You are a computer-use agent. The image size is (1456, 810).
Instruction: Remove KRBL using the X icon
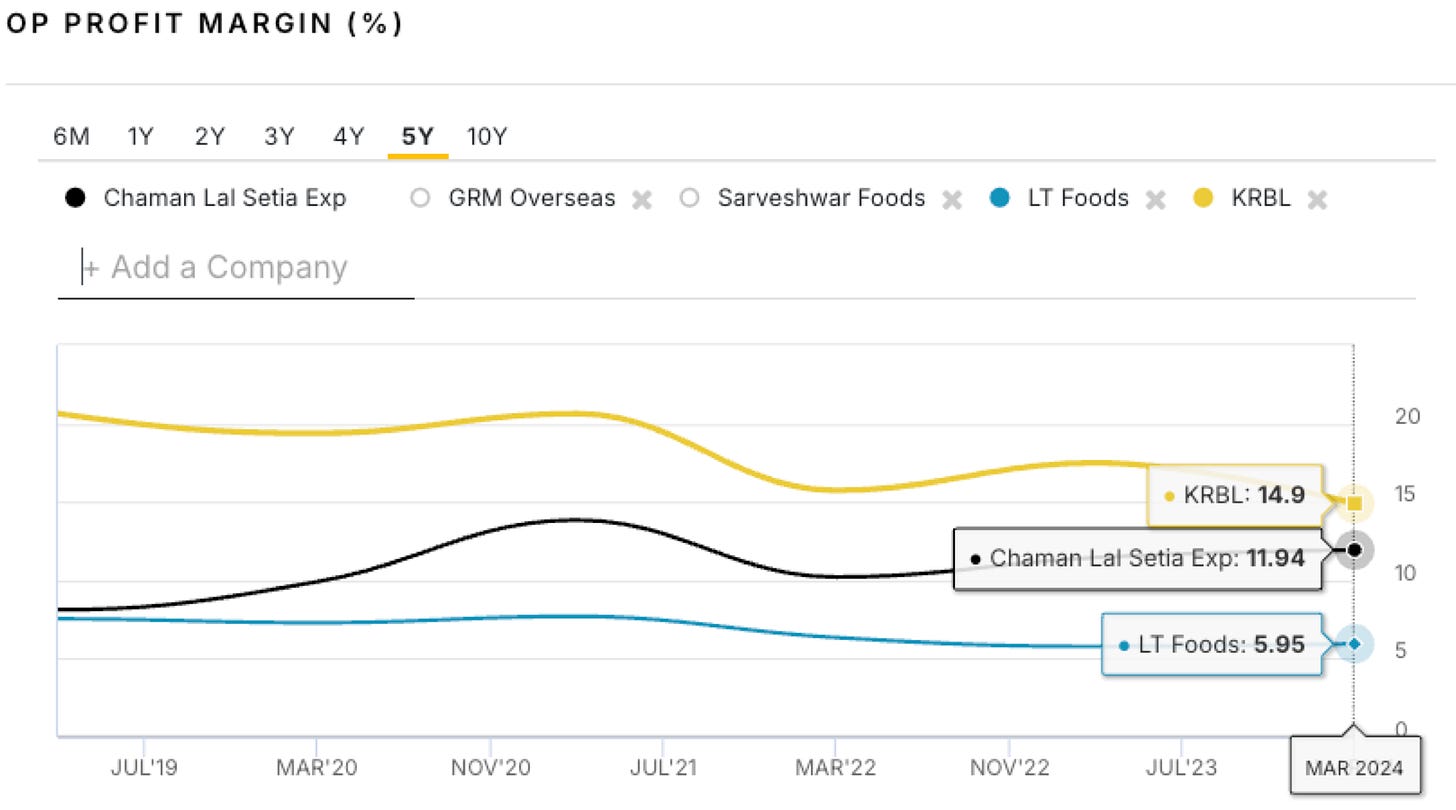click(1317, 198)
